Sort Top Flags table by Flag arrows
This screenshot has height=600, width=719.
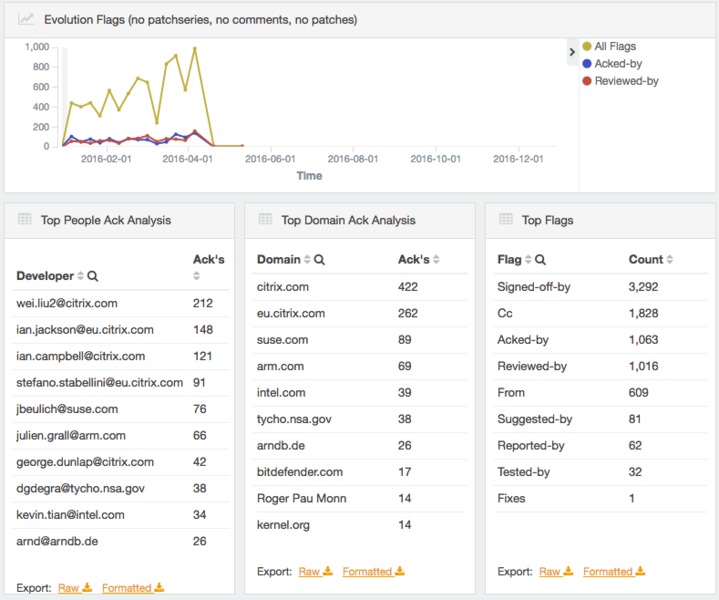(528, 260)
